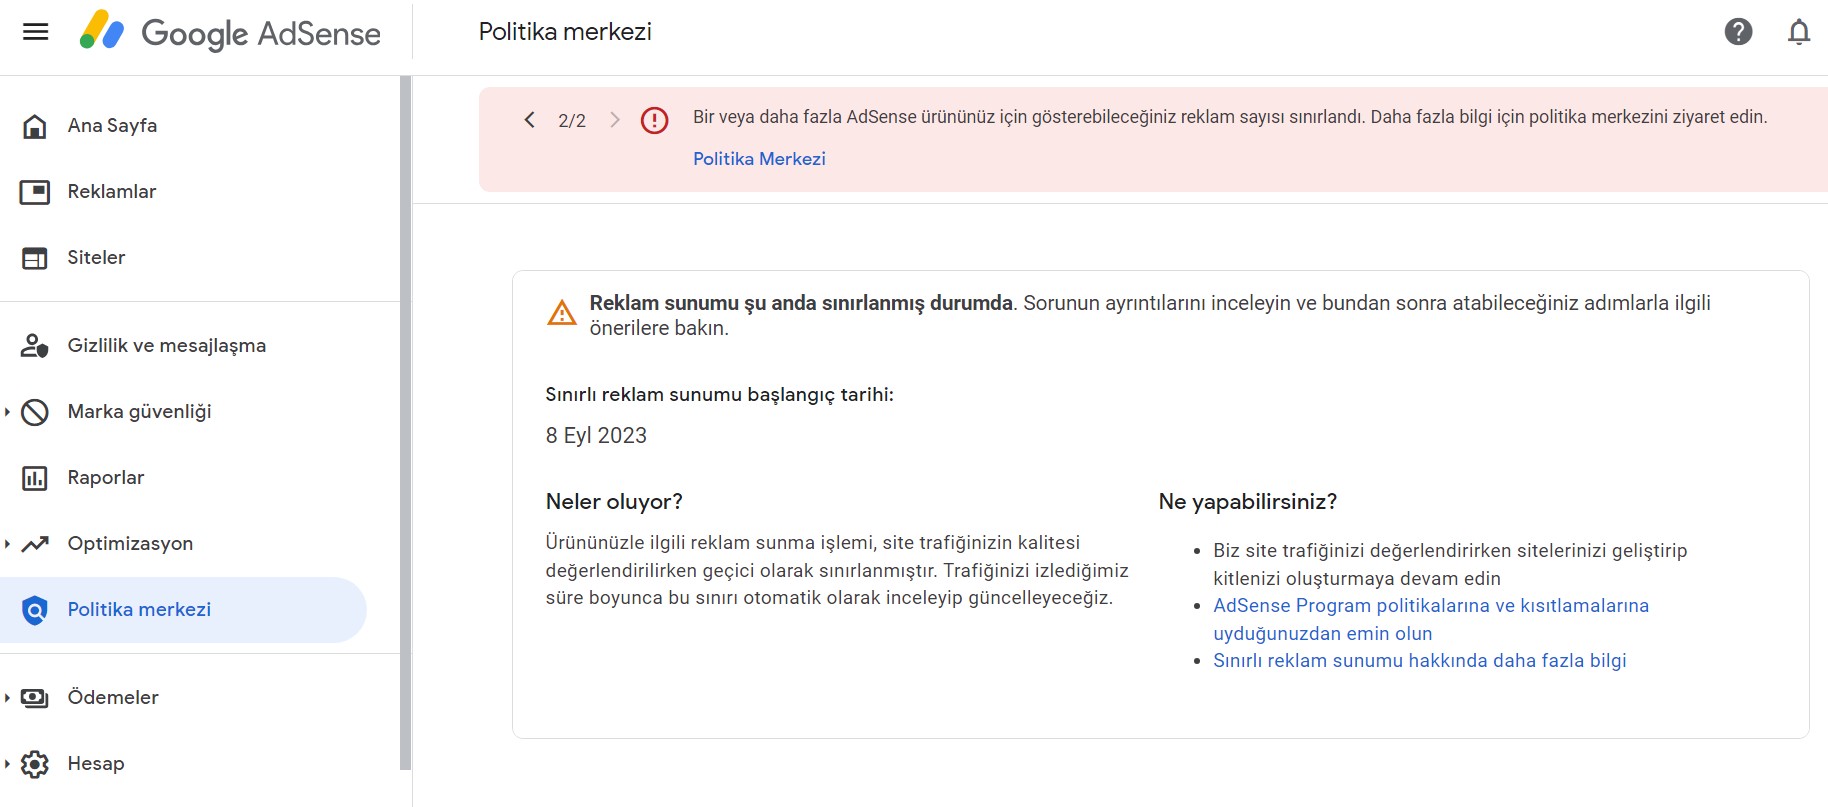Click the Hesap gear icon
The height and width of the screenshot is (807, 1828).
(35, 764)
